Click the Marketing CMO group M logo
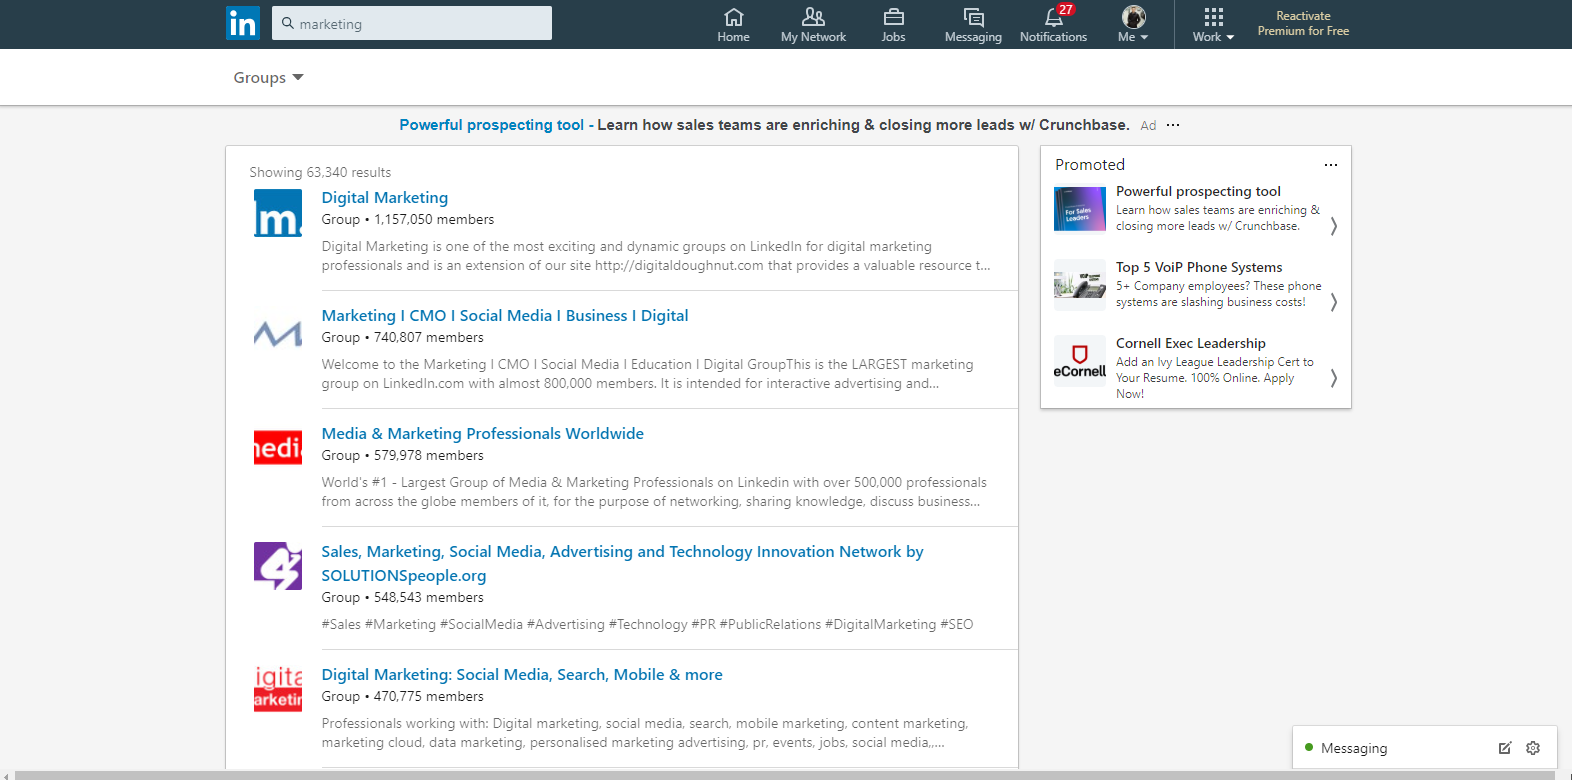This screenshot has height=780, width=1572. point(278,331)
